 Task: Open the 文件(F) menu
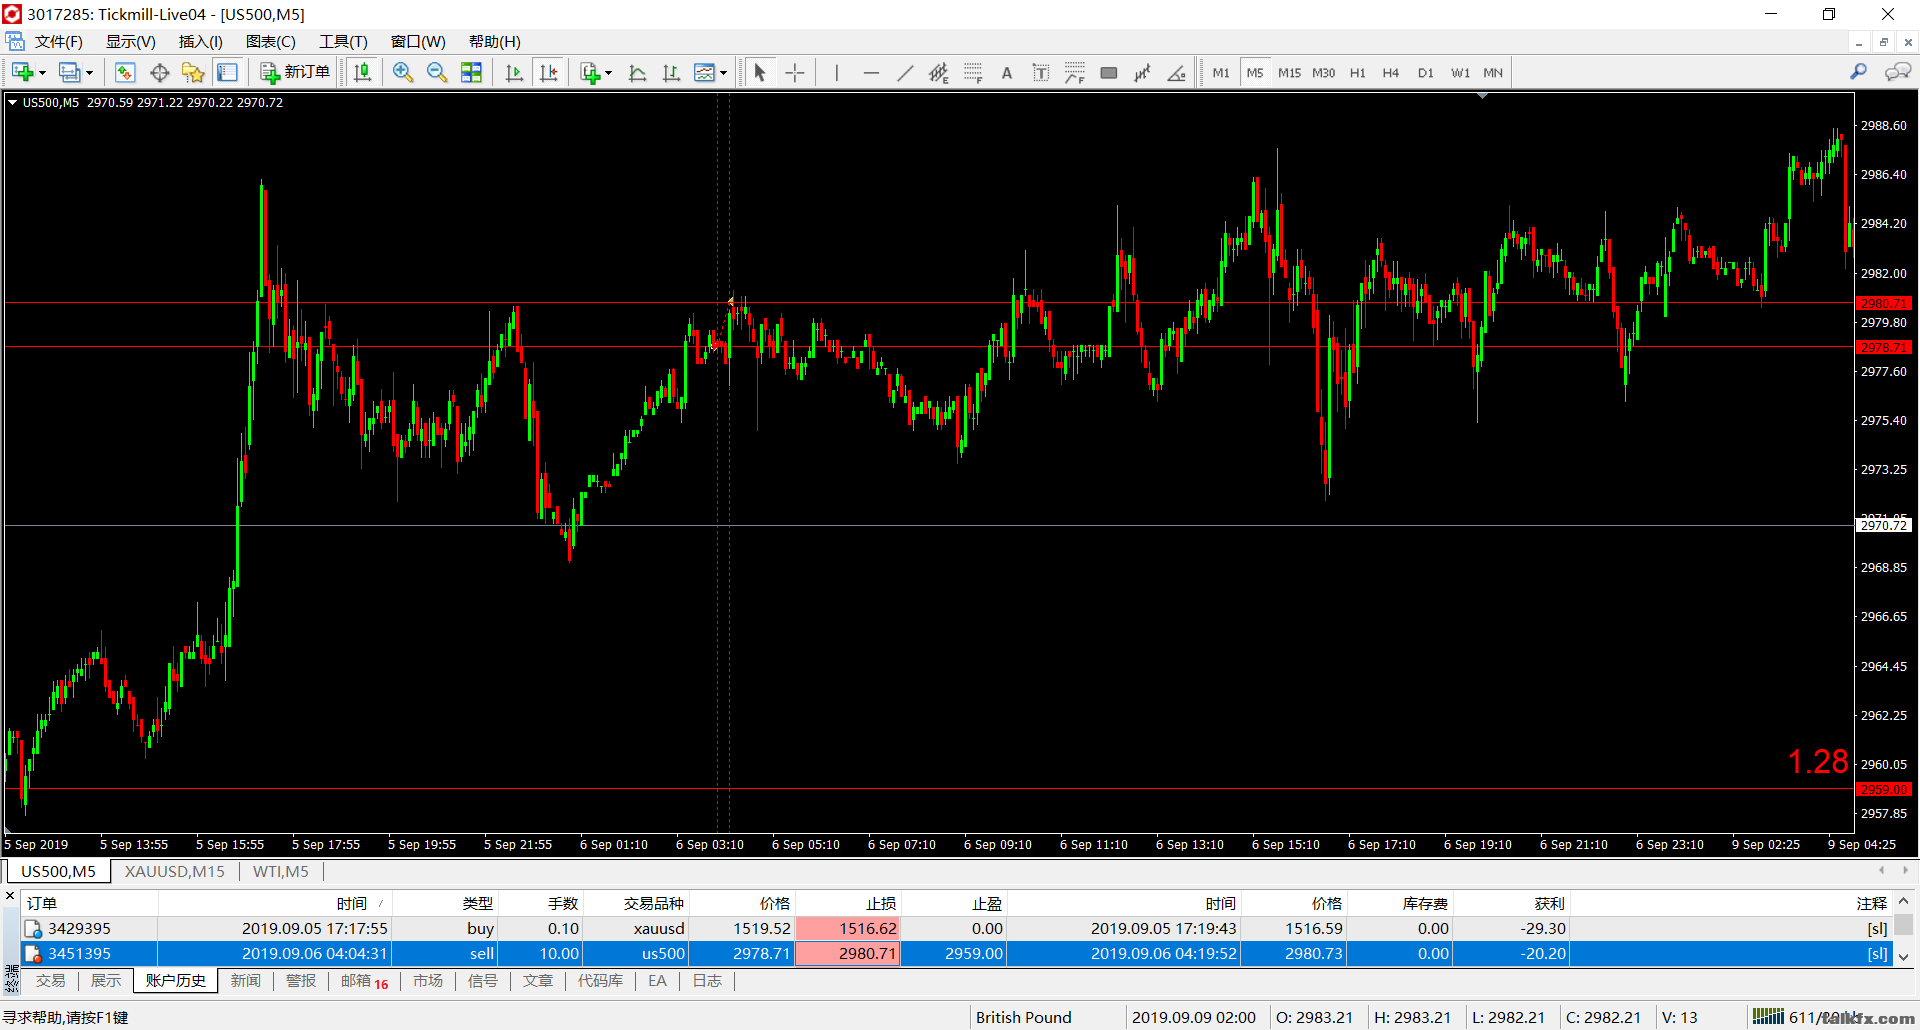tap(58, 41)
